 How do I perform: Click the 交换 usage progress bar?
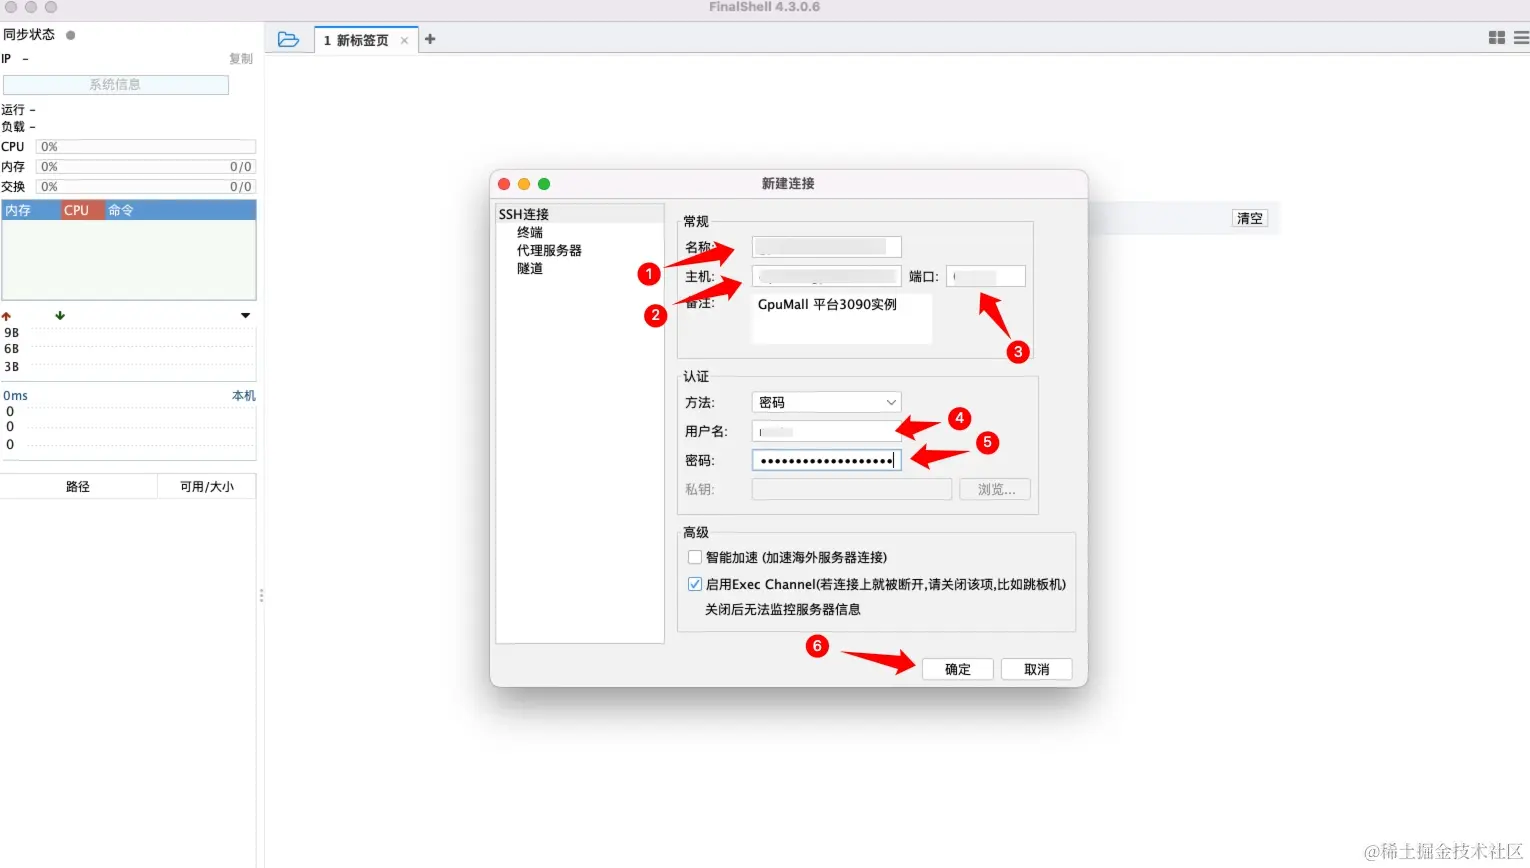pos(146,187)
